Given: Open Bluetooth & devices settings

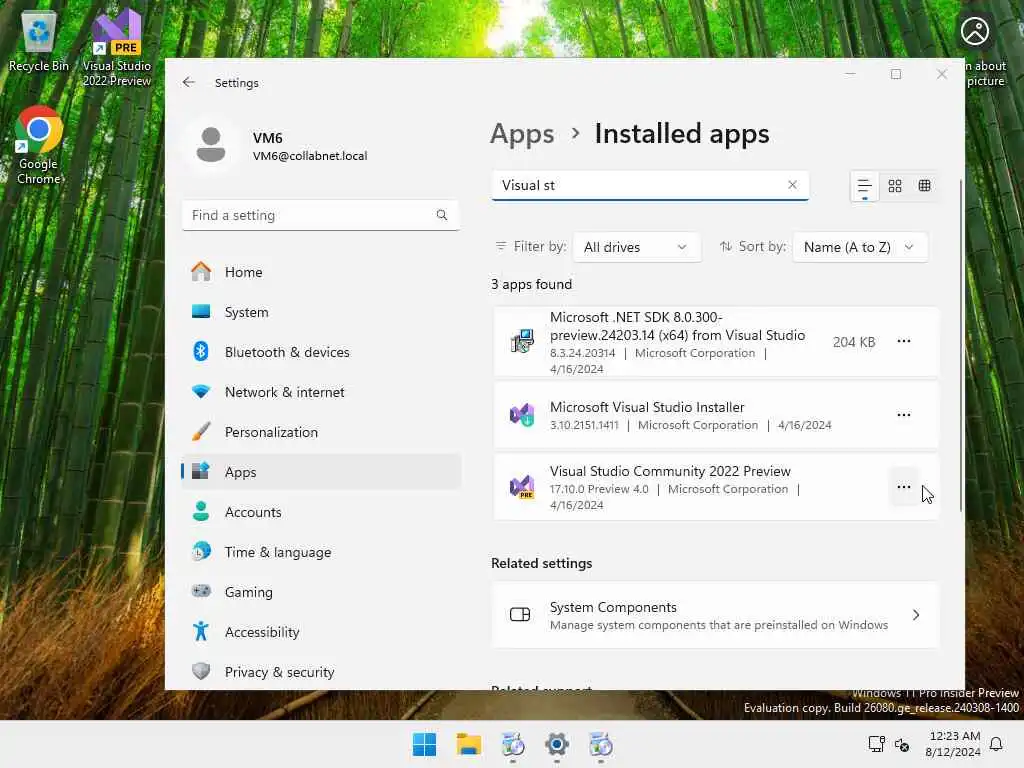Looking at the screenshot, I should [321, 352].
